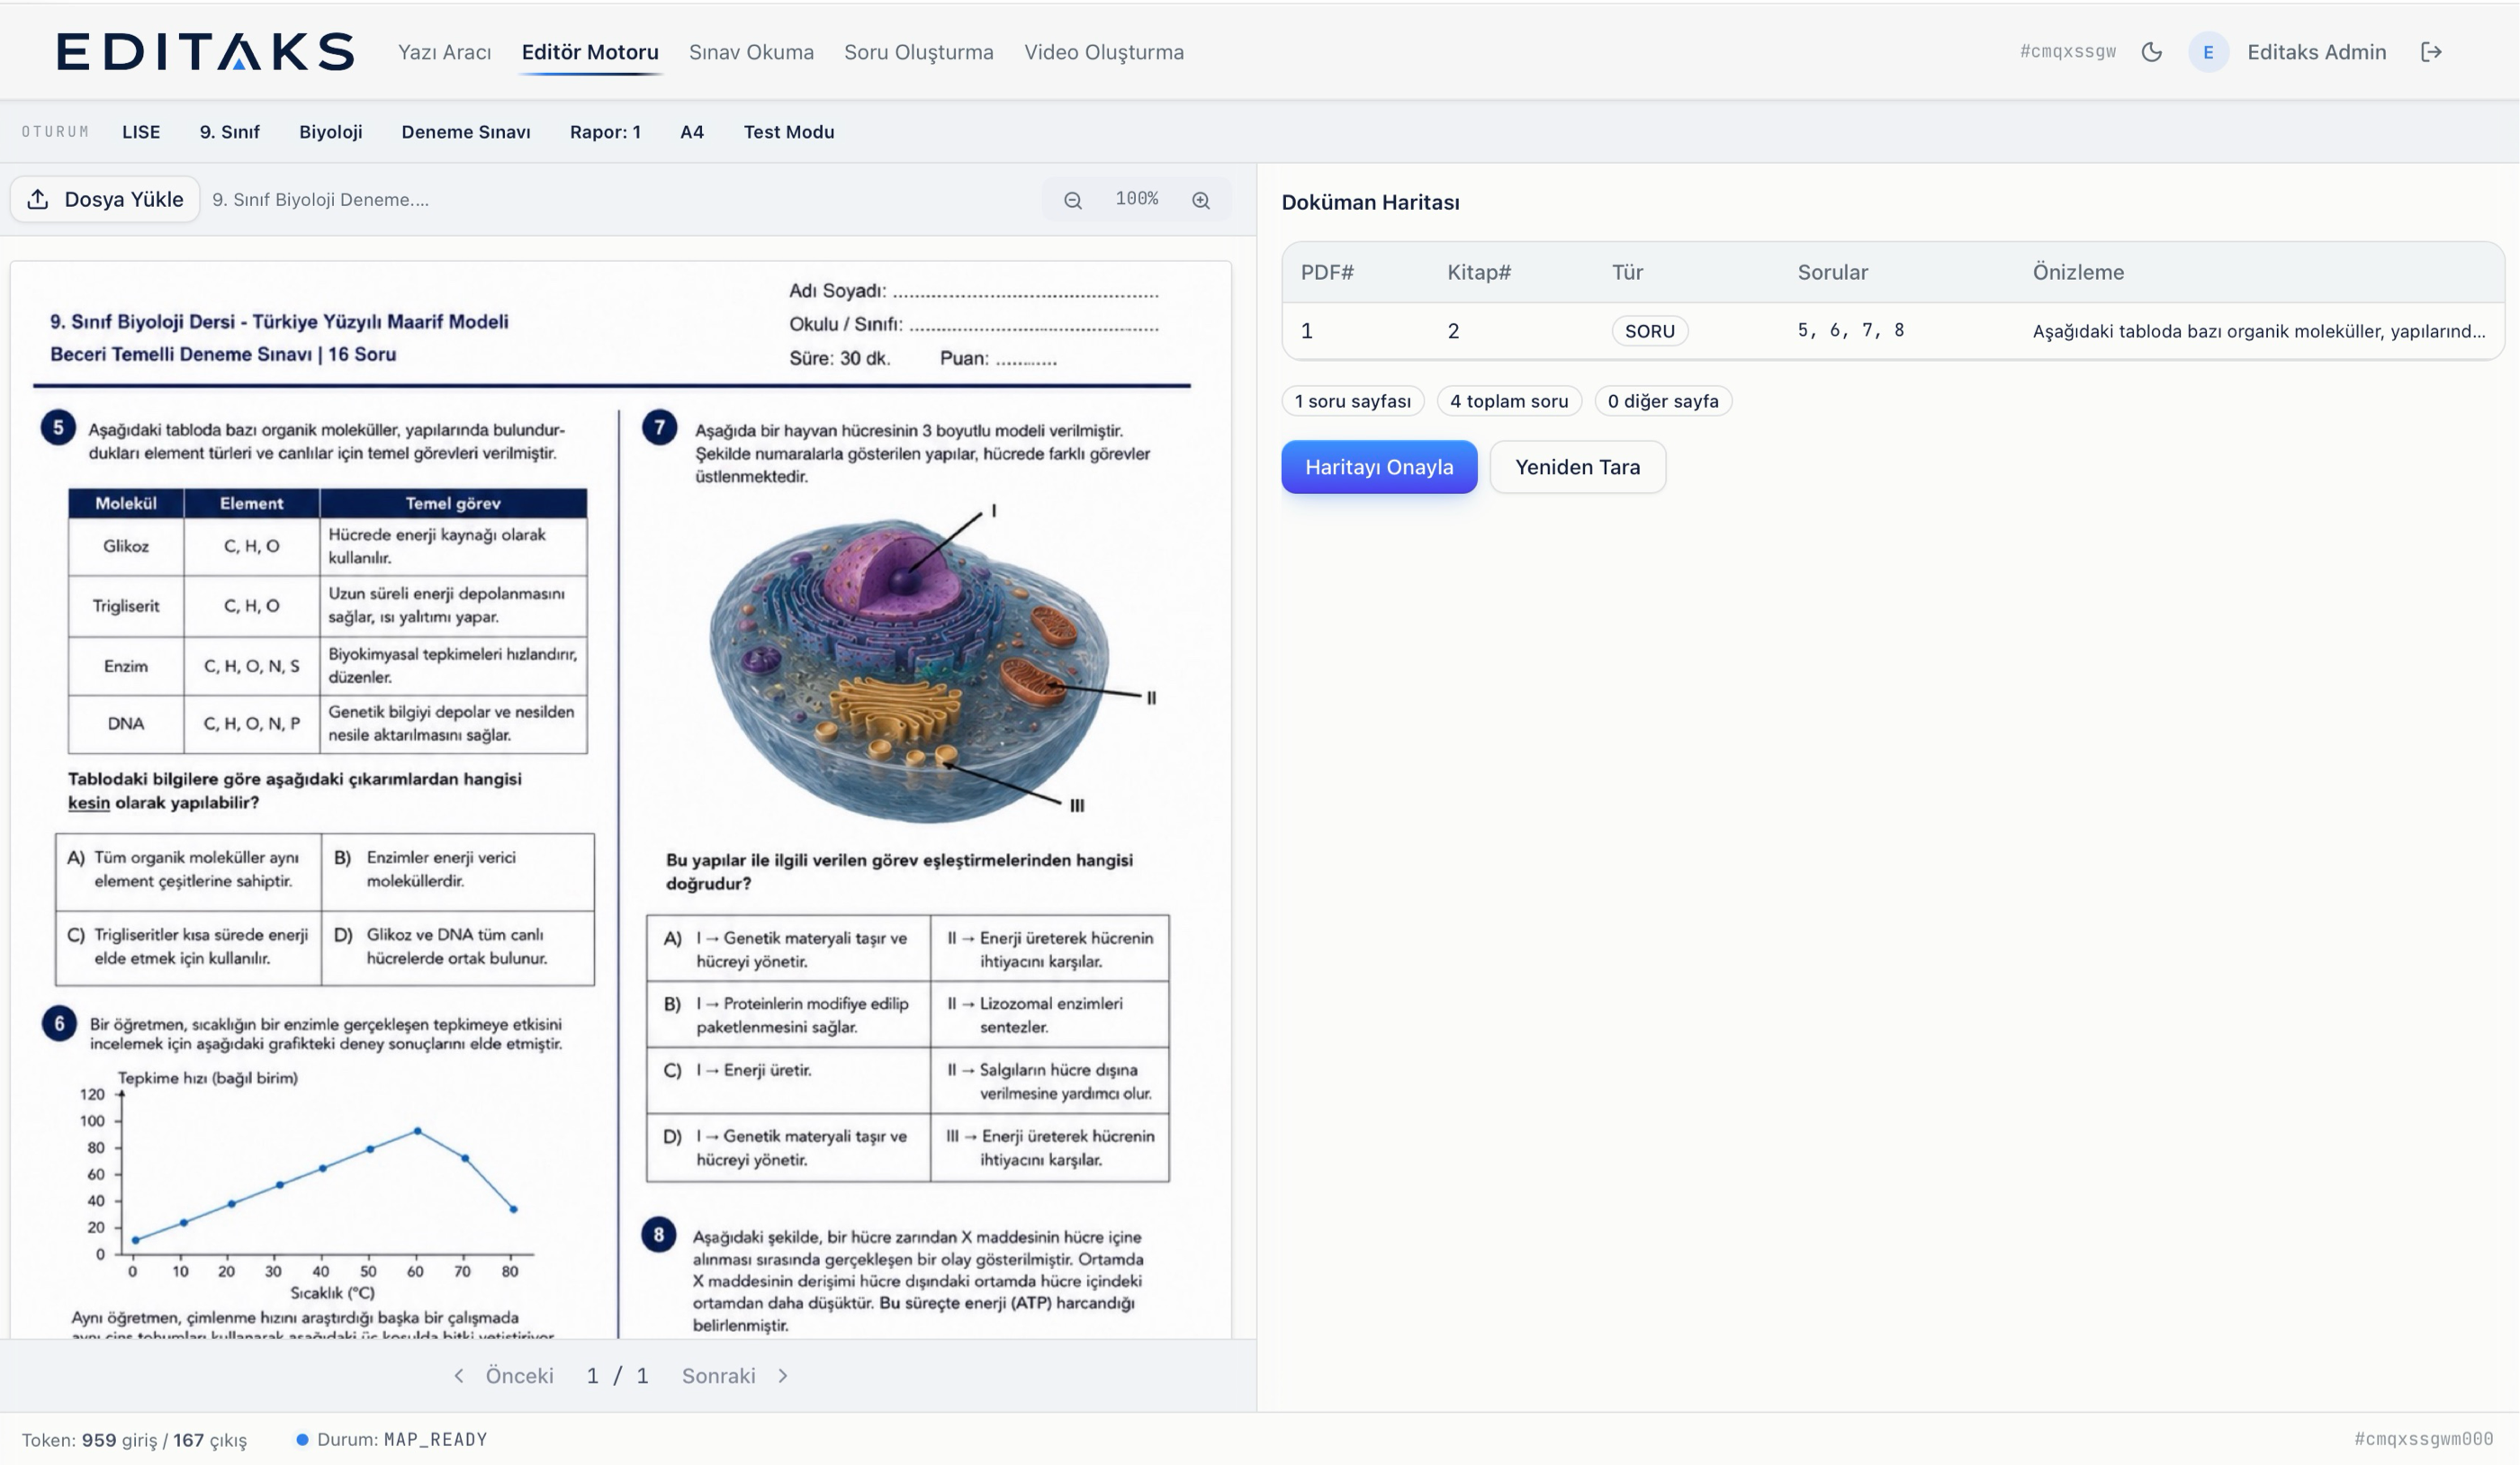This screenshot has width=2520, height=1465.
Task: Click question 7 number badge in document
Action: click(659, 428)
